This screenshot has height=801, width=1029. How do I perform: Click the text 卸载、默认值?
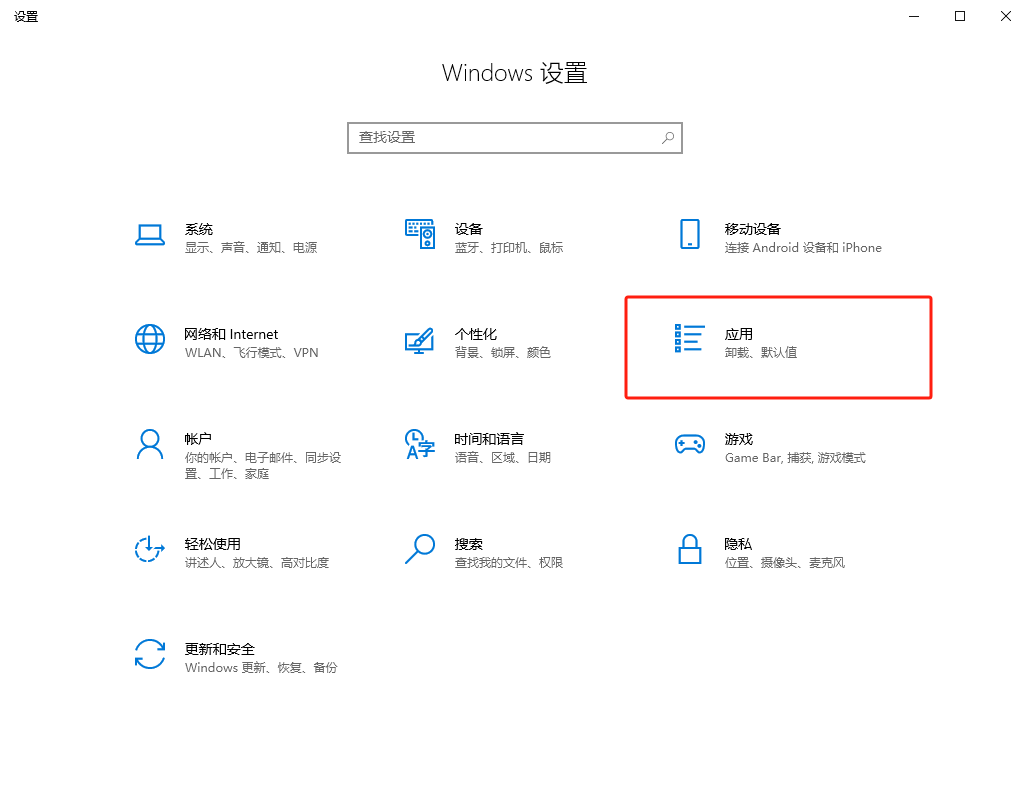point(761,352)
